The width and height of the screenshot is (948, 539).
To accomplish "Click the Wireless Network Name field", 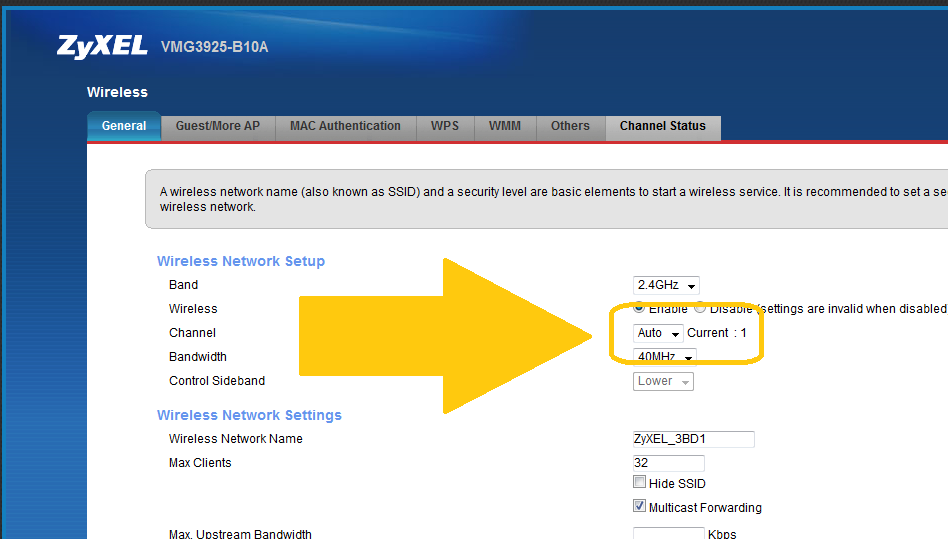I will [x=693, y=439].
